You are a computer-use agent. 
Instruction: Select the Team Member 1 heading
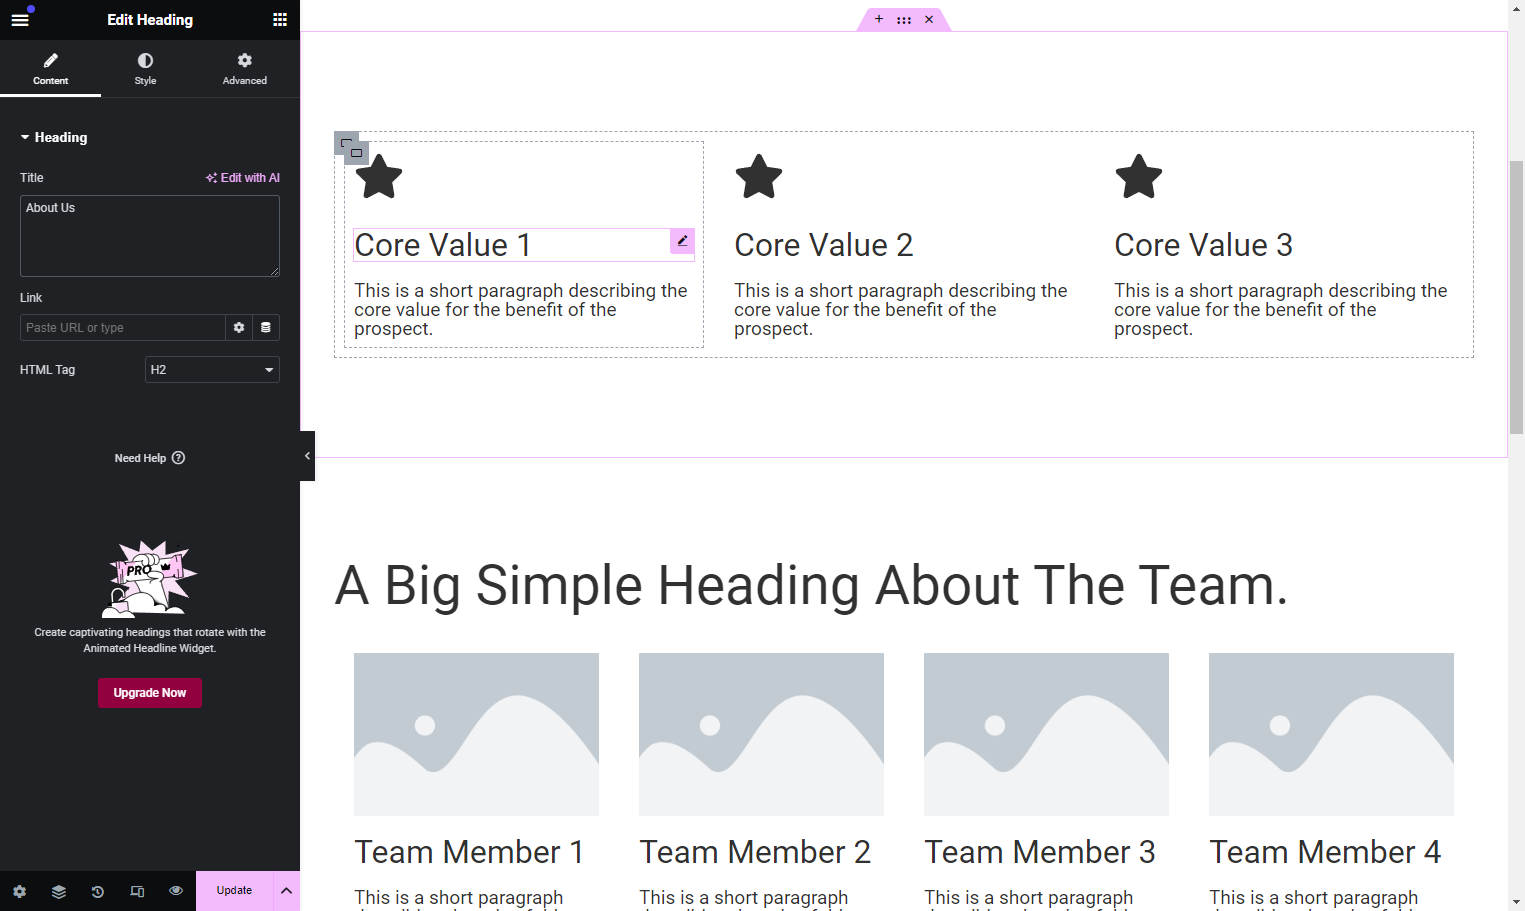point(469,852)
